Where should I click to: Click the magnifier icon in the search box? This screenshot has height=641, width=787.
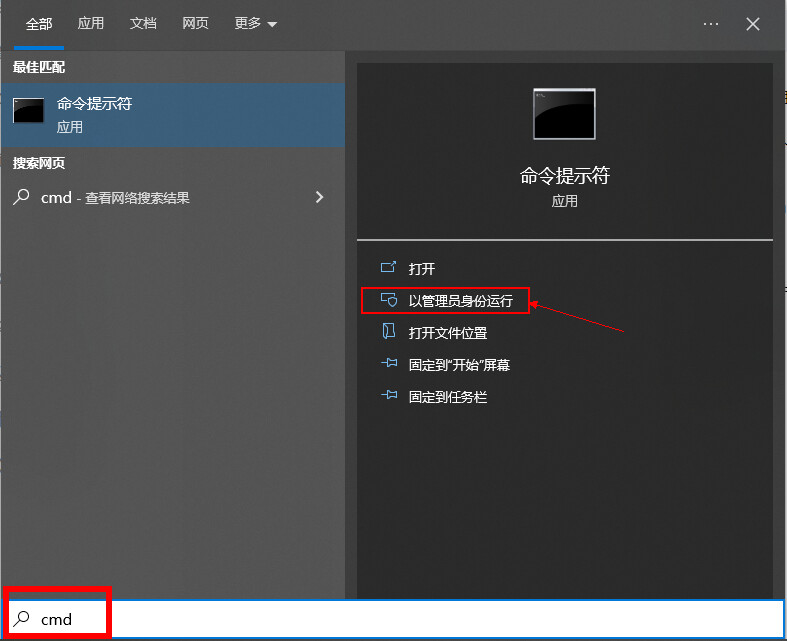[22, 618]
